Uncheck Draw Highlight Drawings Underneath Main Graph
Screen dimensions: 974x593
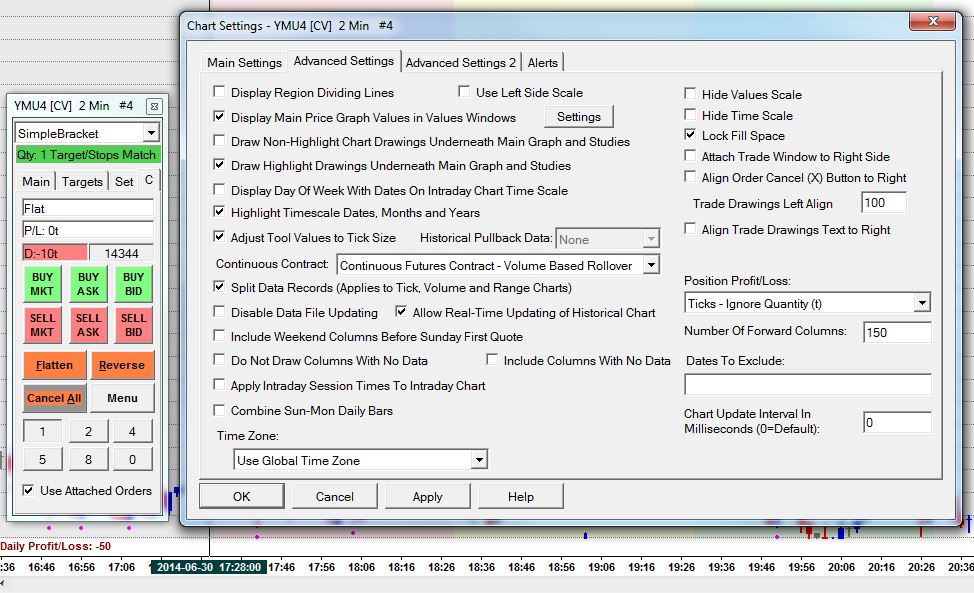[219, 165]
